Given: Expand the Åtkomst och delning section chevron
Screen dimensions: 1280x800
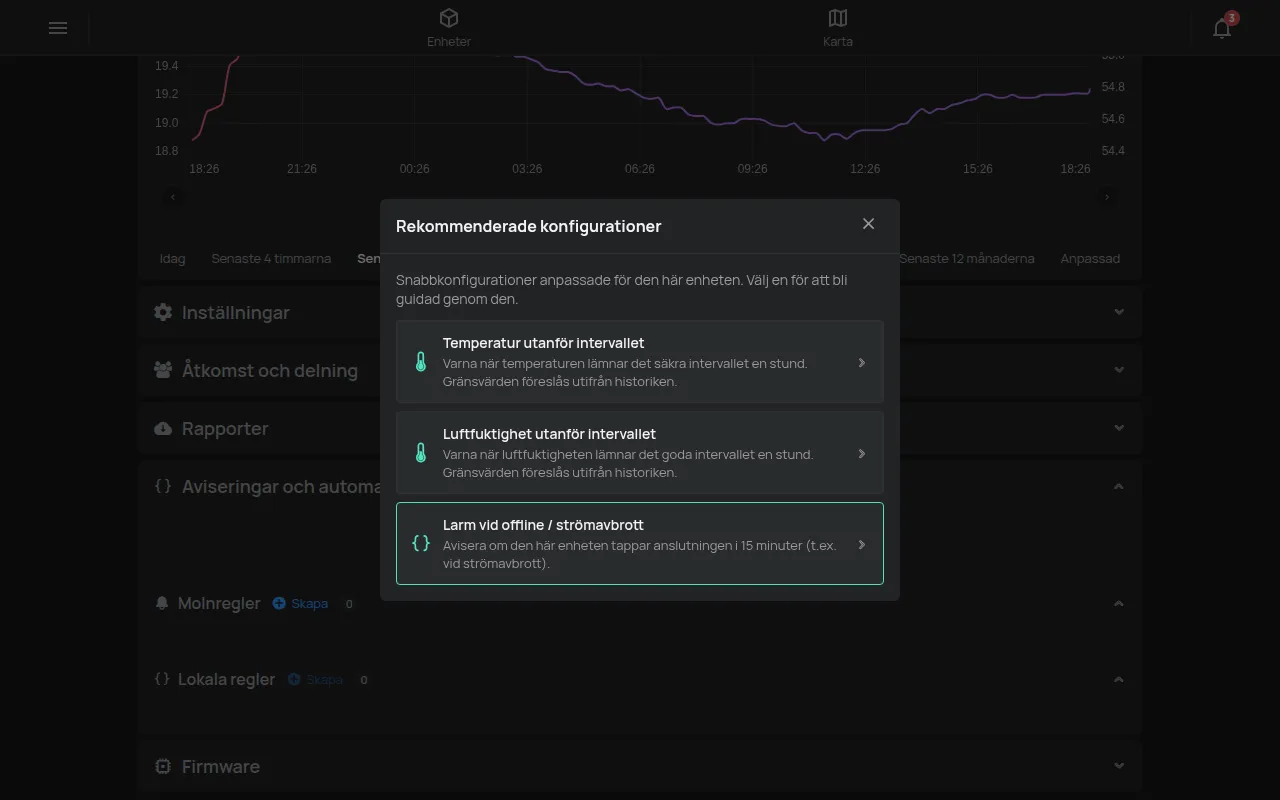Looking at the screenshot, I should (x=1119, y=370).
